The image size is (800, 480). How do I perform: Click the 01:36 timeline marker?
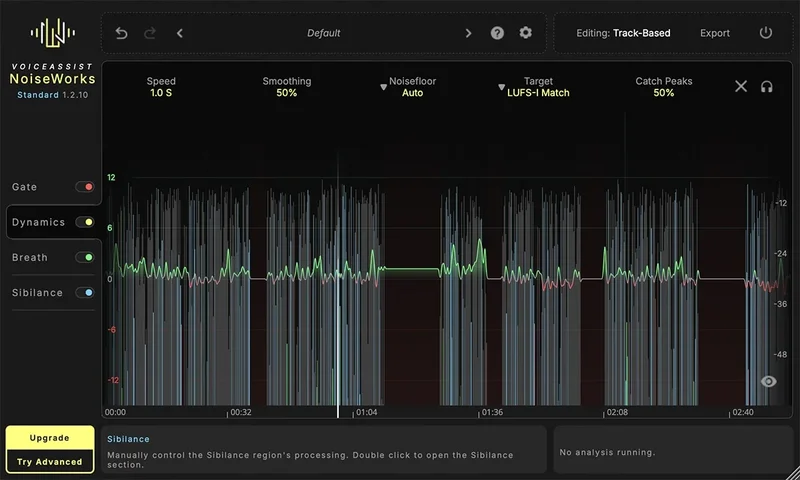(492, 412)
